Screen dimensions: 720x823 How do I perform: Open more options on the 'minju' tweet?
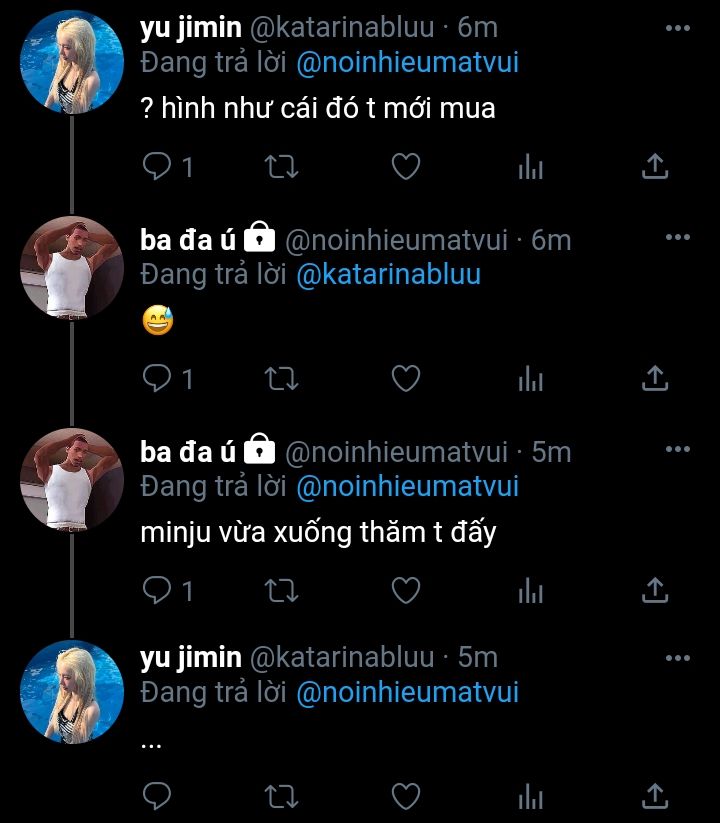[x=678, y=449]
